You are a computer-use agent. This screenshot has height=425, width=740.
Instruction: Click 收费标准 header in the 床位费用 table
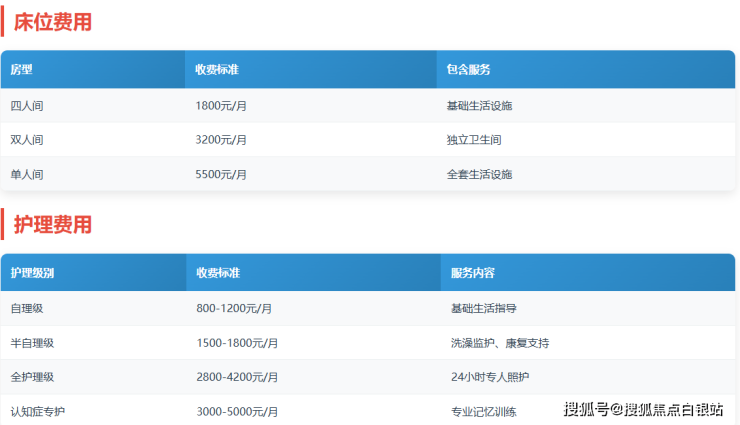point(217,70)
